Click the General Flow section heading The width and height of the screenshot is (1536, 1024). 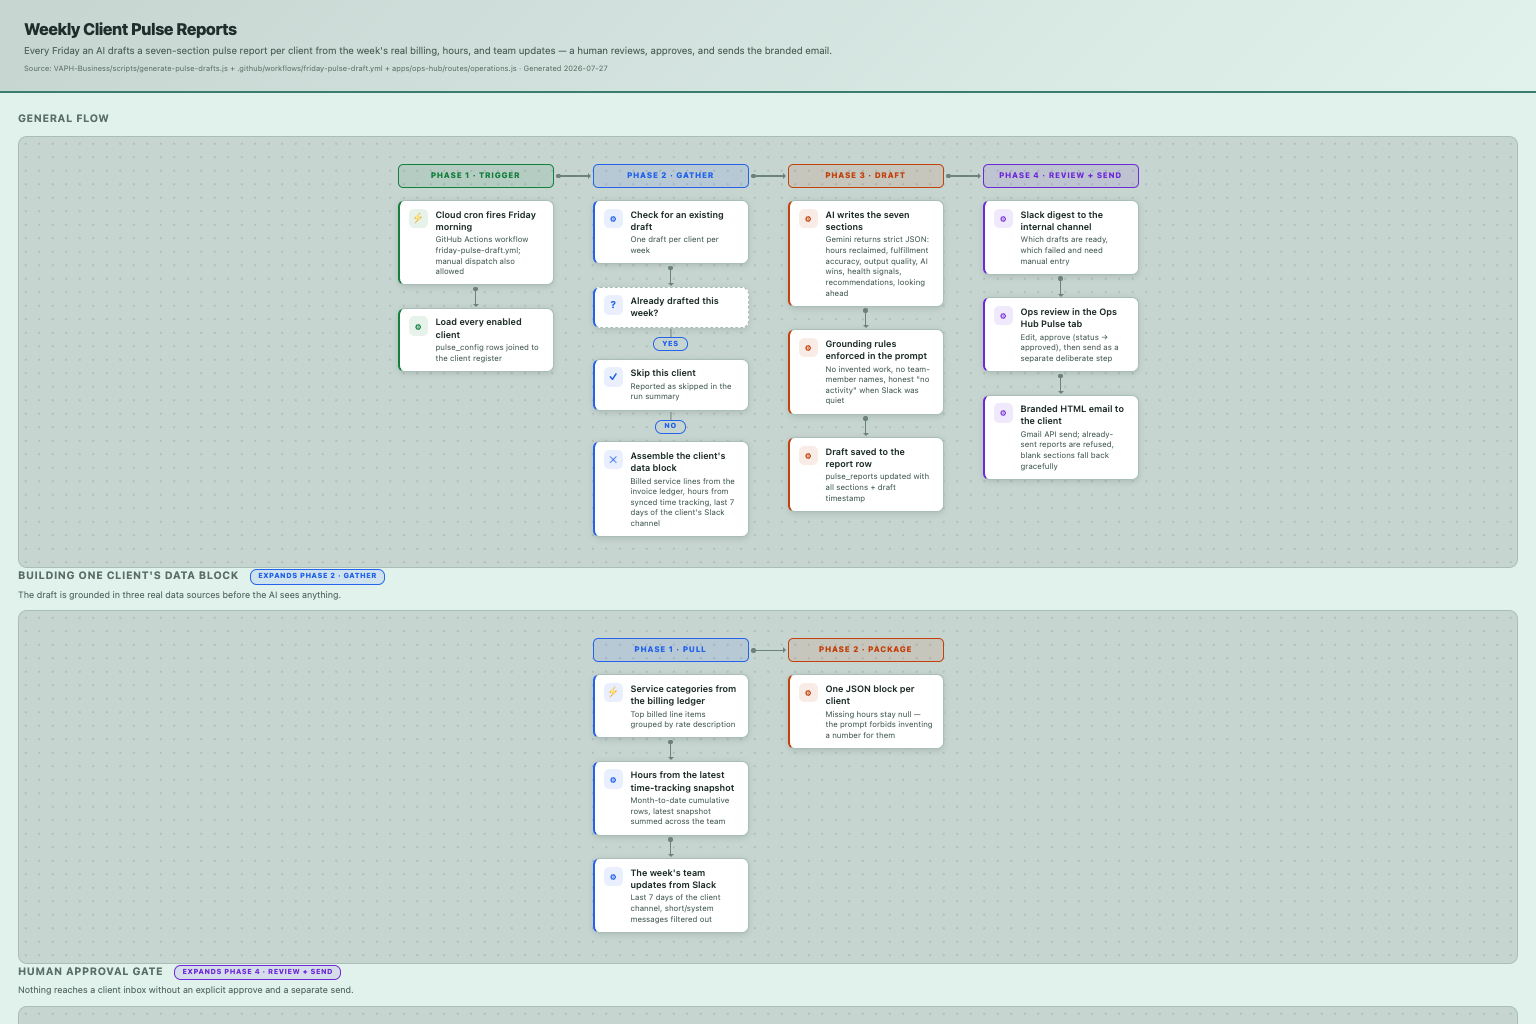(x=64, y=118)
